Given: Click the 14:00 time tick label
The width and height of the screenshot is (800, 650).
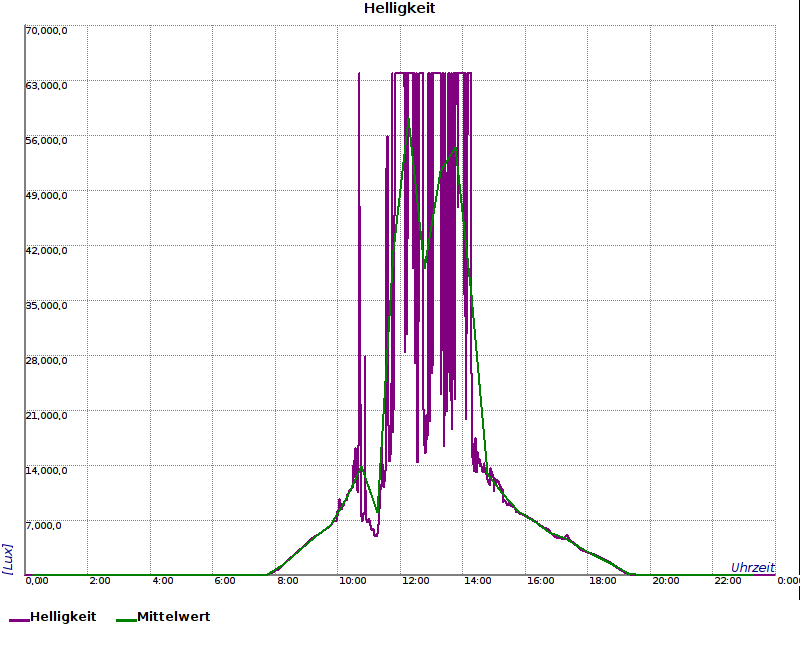Looking at the screenshot, I should click(478, 581).
